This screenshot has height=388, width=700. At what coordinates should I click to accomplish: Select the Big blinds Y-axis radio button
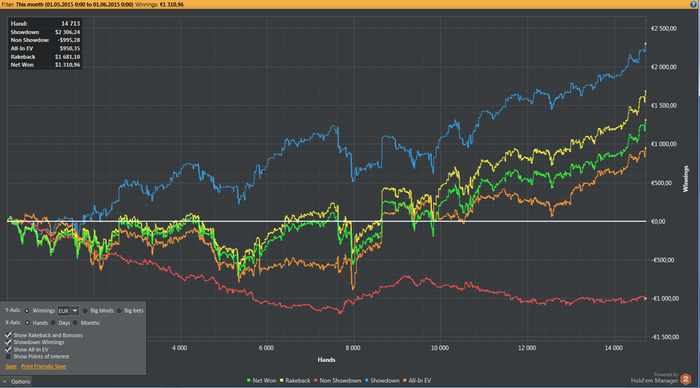tap(85, 311)
